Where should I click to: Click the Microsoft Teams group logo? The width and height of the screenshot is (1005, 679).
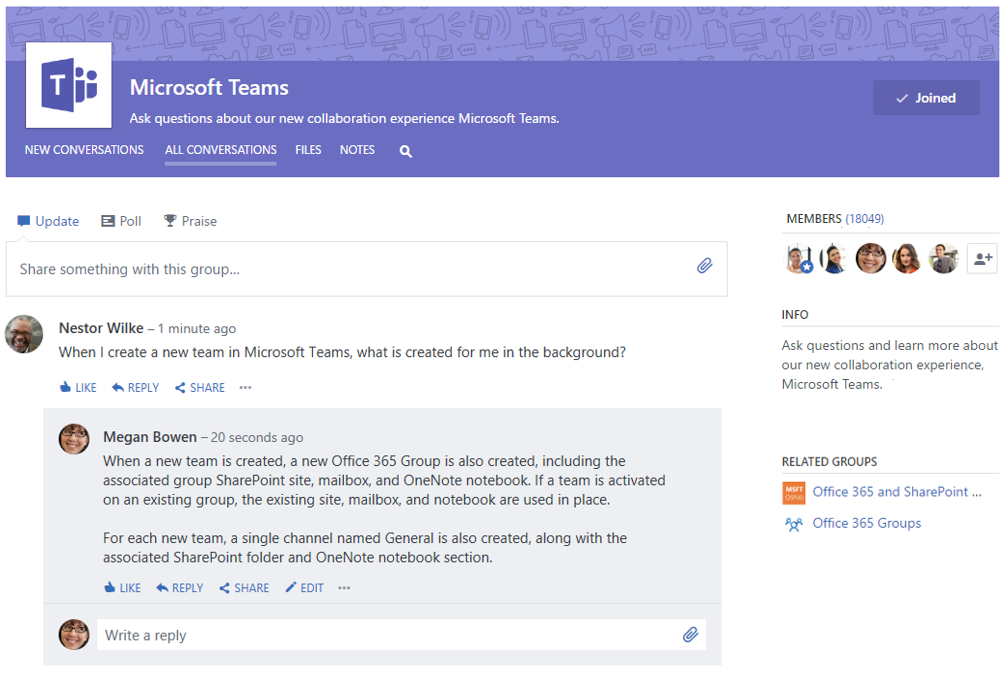click(69, 85)
